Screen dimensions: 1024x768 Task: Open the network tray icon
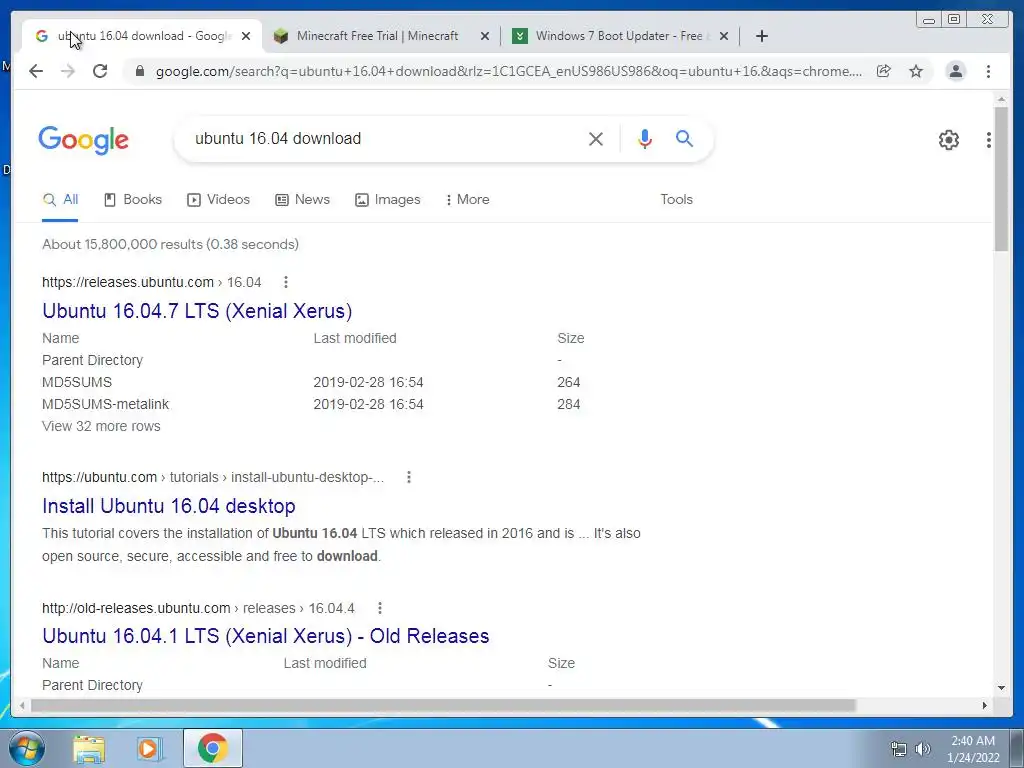coord(899,749)
